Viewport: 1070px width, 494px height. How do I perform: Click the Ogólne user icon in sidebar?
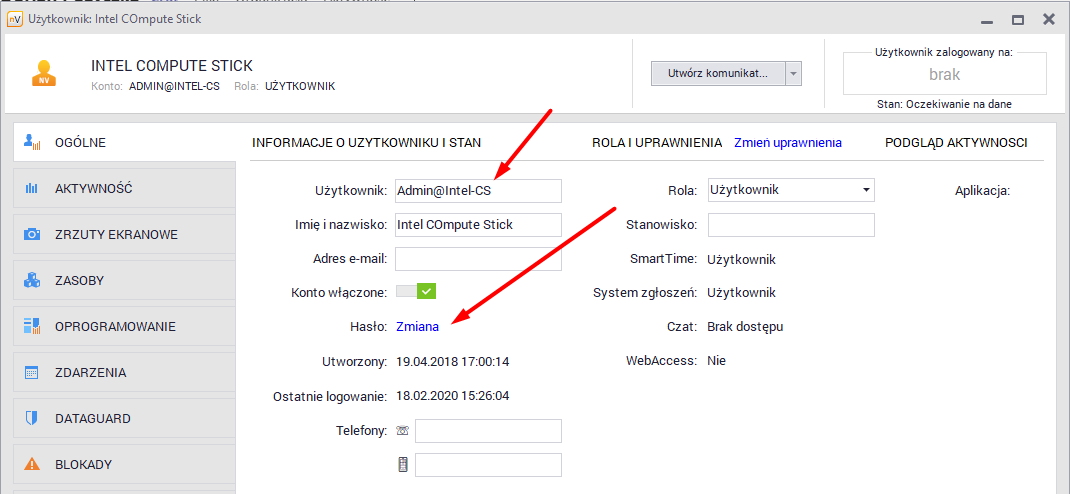[x=31, y=142]
